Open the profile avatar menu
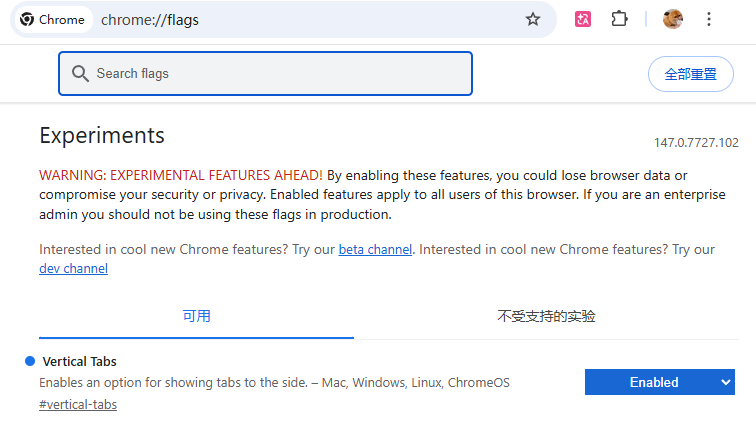Screen dimensions: 756x436 673,19
